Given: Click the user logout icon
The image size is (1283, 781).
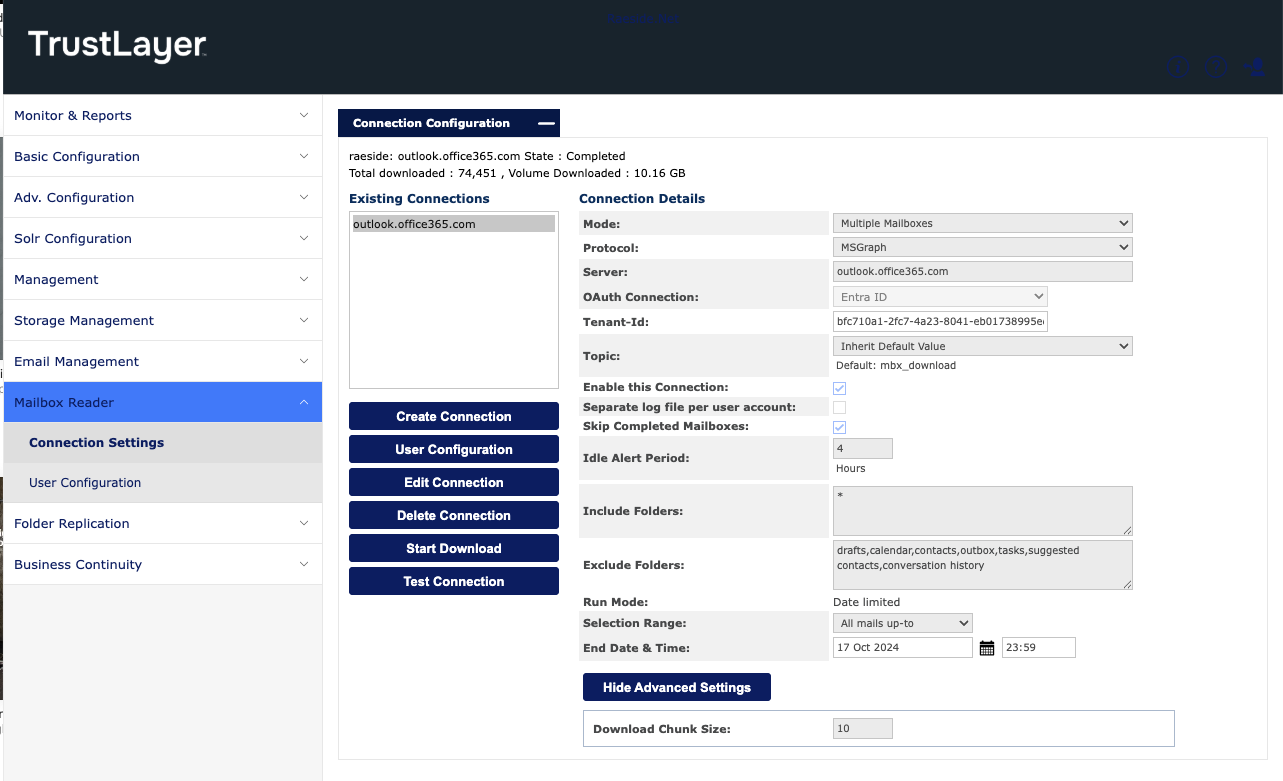Looking at the screenshot, I should point(1253,67).
